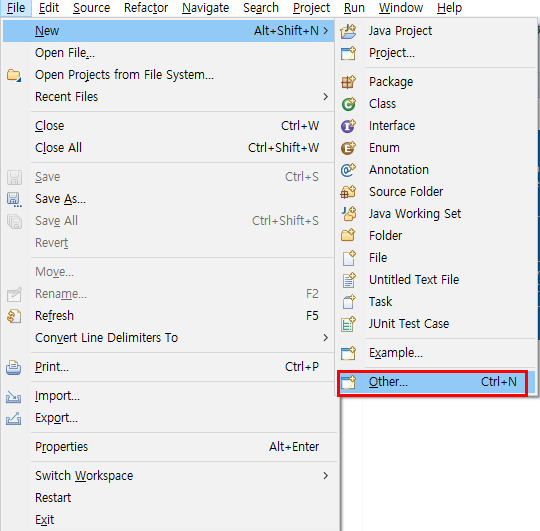Click the Refresh icon
Viewport: 540px width, 531px height.
coord(14,316)
